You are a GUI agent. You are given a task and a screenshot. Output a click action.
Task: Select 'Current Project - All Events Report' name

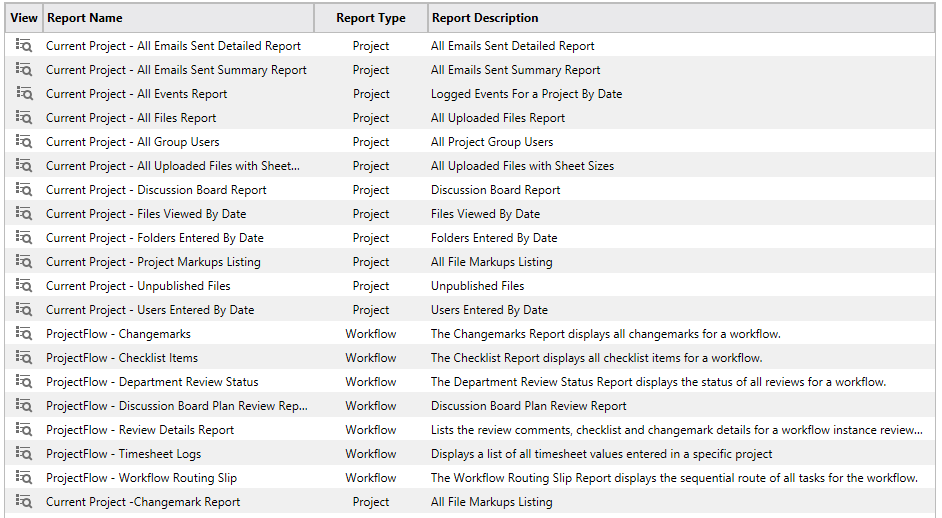click(x=136, y=94)
